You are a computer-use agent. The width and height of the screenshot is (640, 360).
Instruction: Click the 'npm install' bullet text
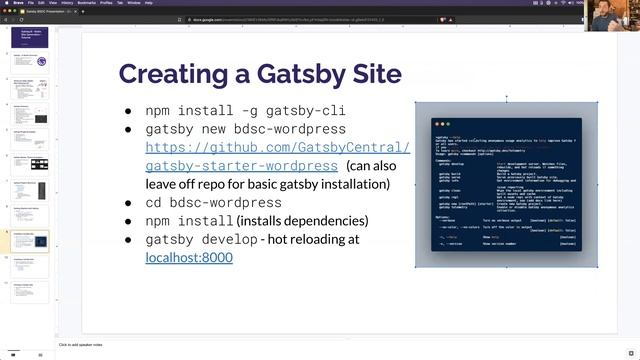[189, 221]
